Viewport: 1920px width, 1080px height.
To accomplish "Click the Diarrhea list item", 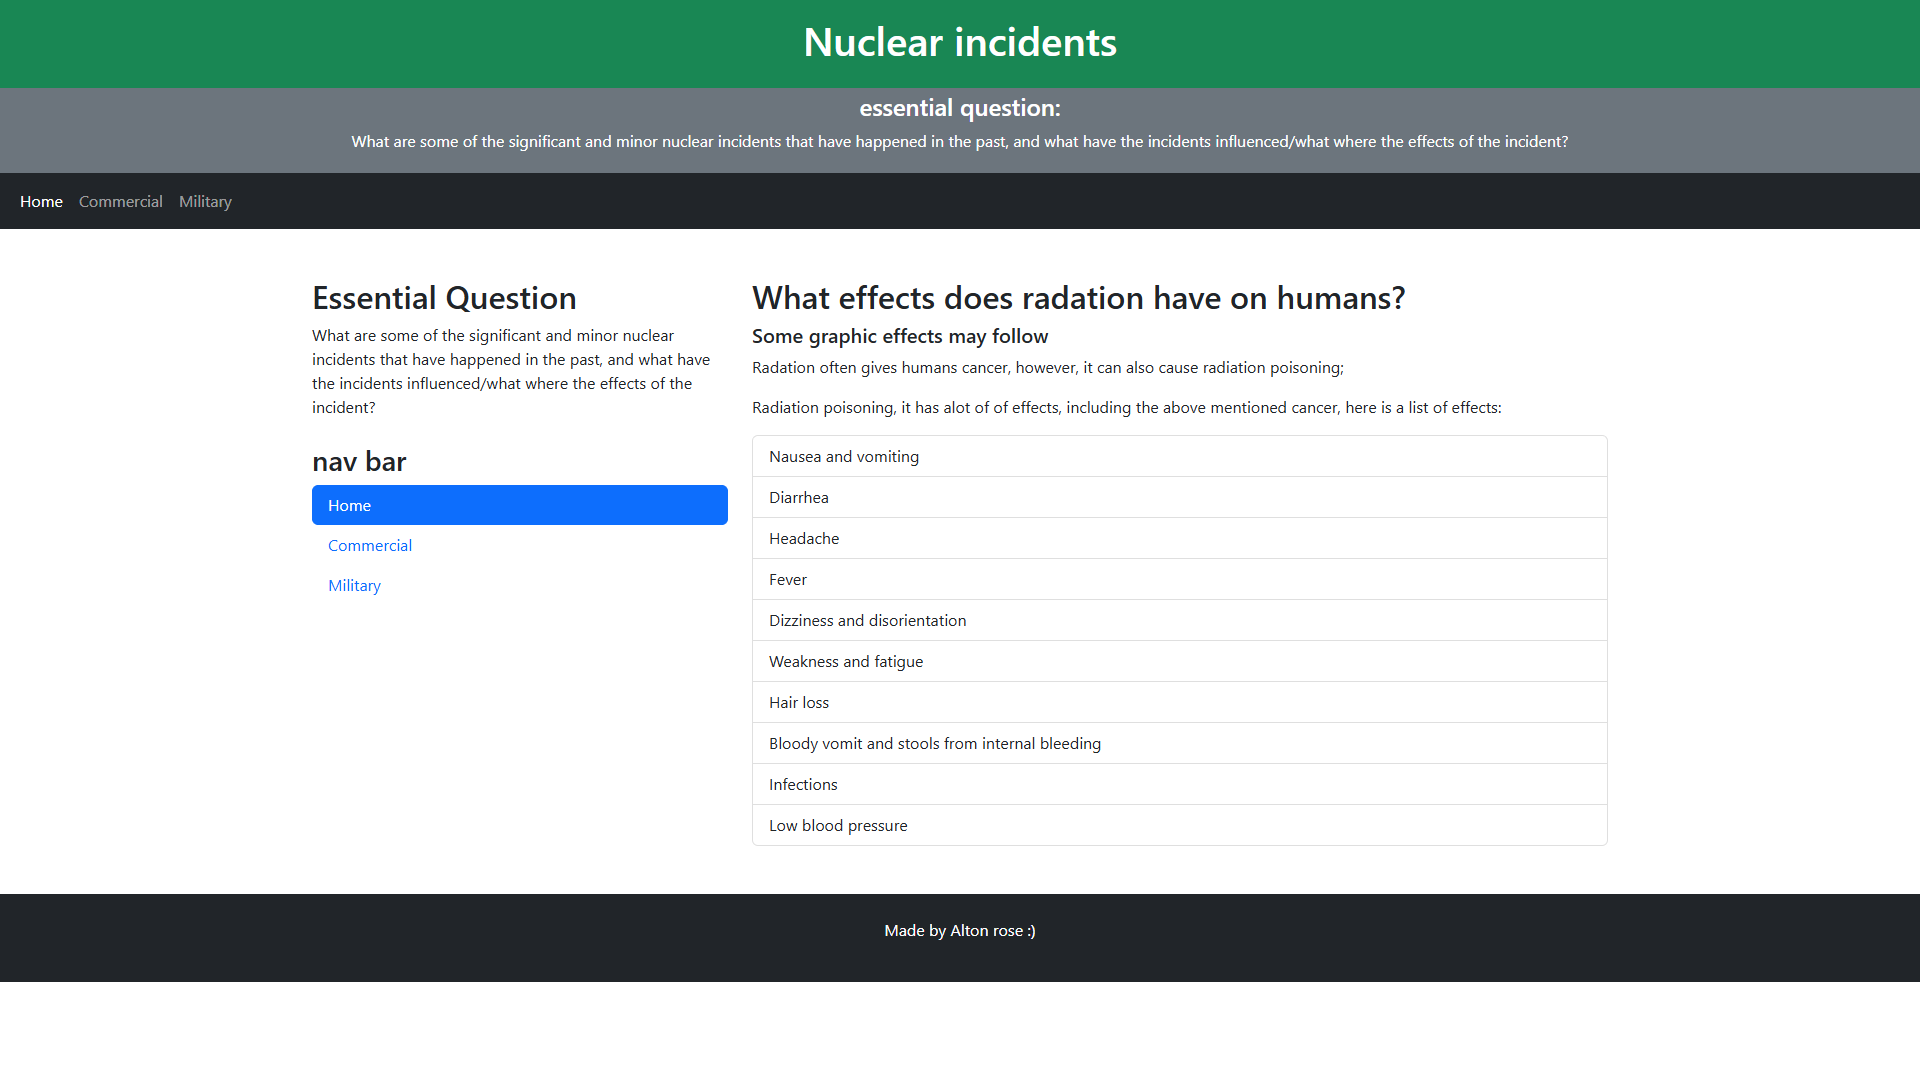I will tap(1179, 497).
